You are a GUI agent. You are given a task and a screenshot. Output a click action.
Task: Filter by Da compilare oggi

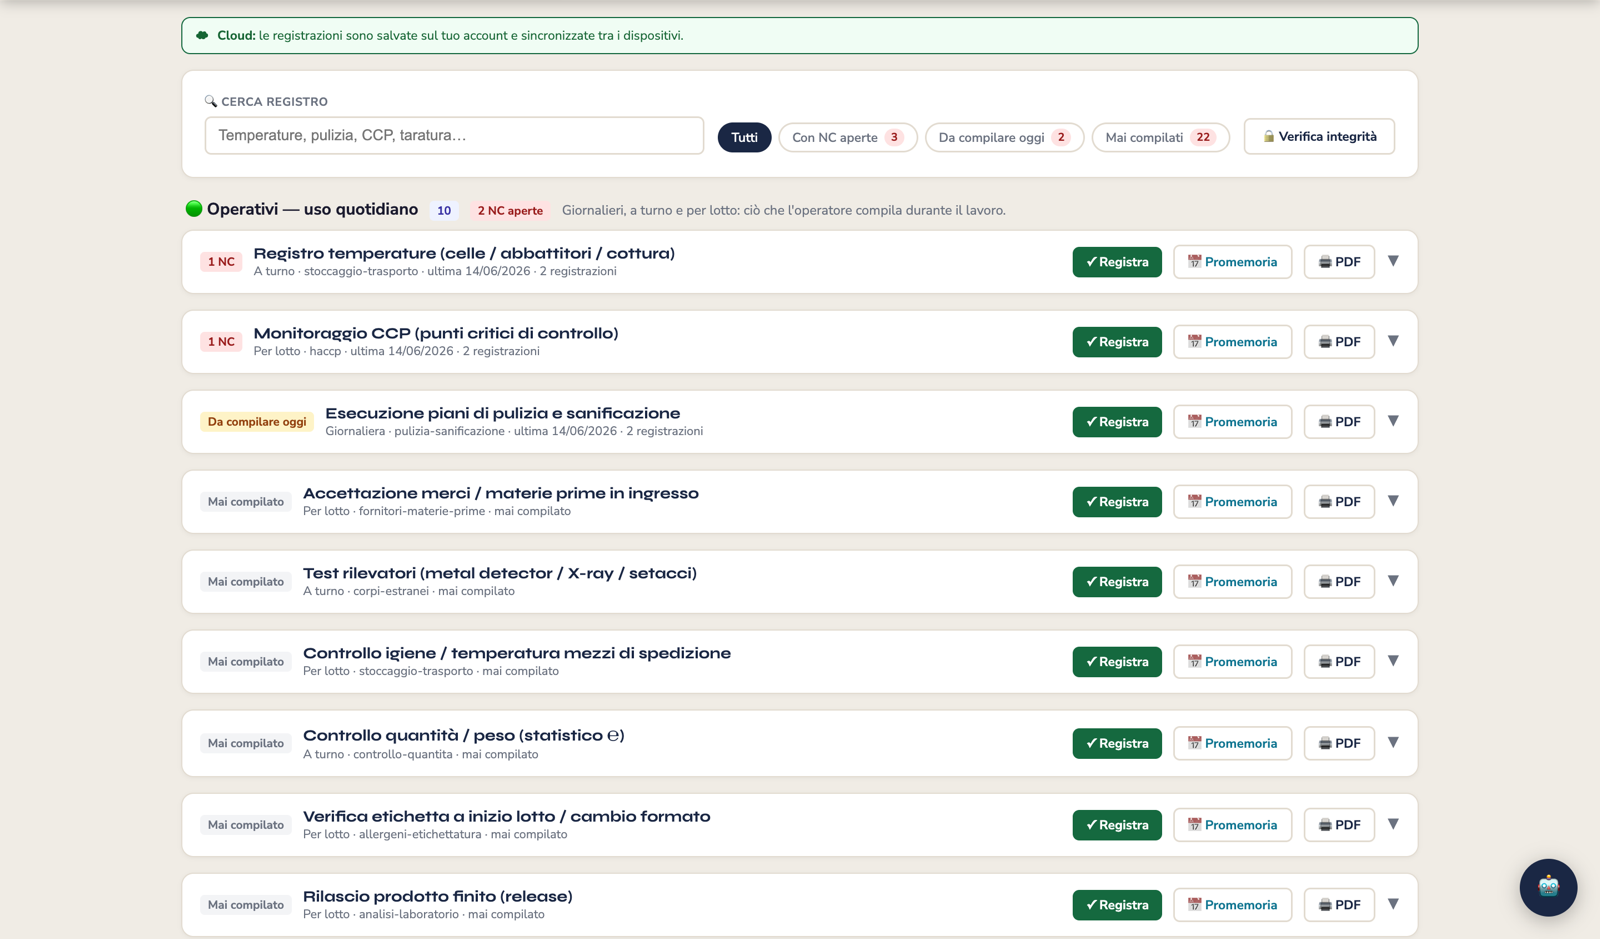(1004, 137)
